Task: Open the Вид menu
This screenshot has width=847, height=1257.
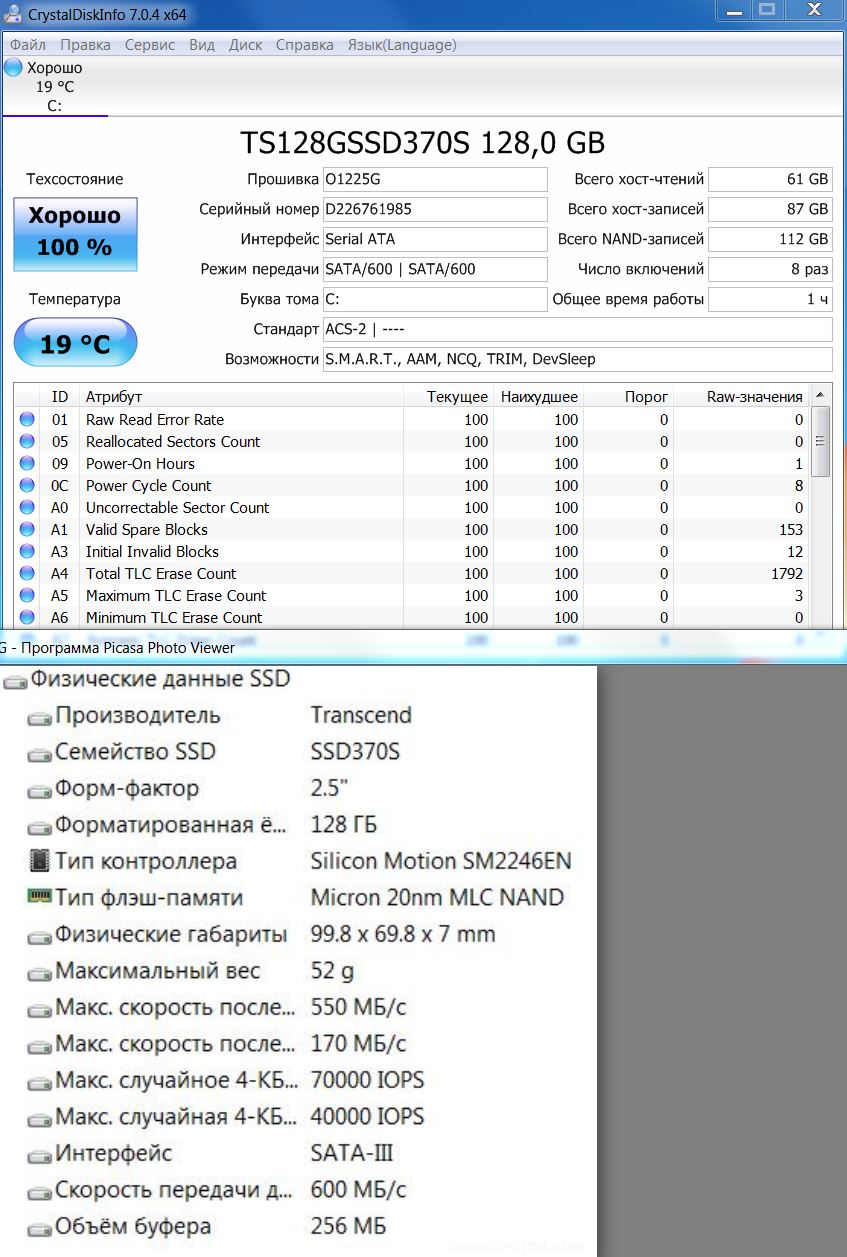Action: (x=202, y=45)
